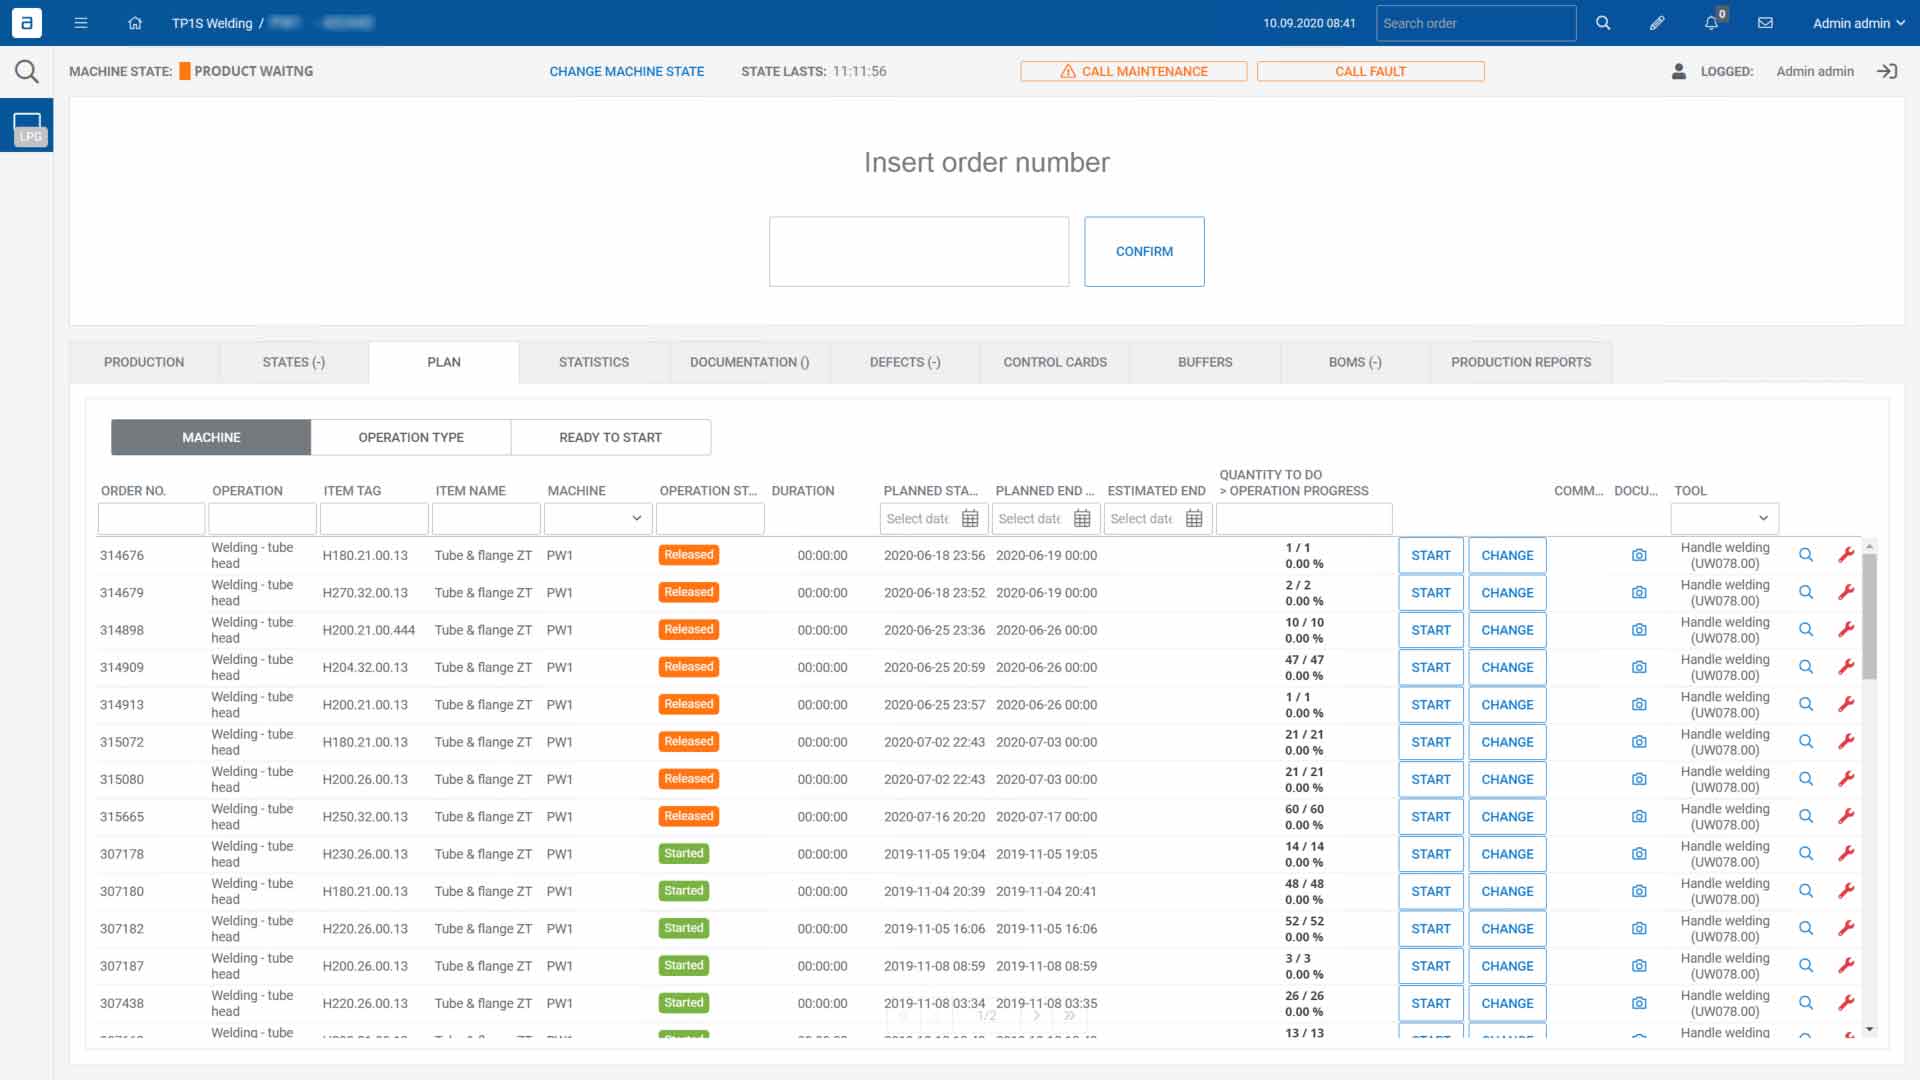1920x1080 pixels.
Task: Click wrench icon for order 315665
Action: click(x=1846, y=816)
